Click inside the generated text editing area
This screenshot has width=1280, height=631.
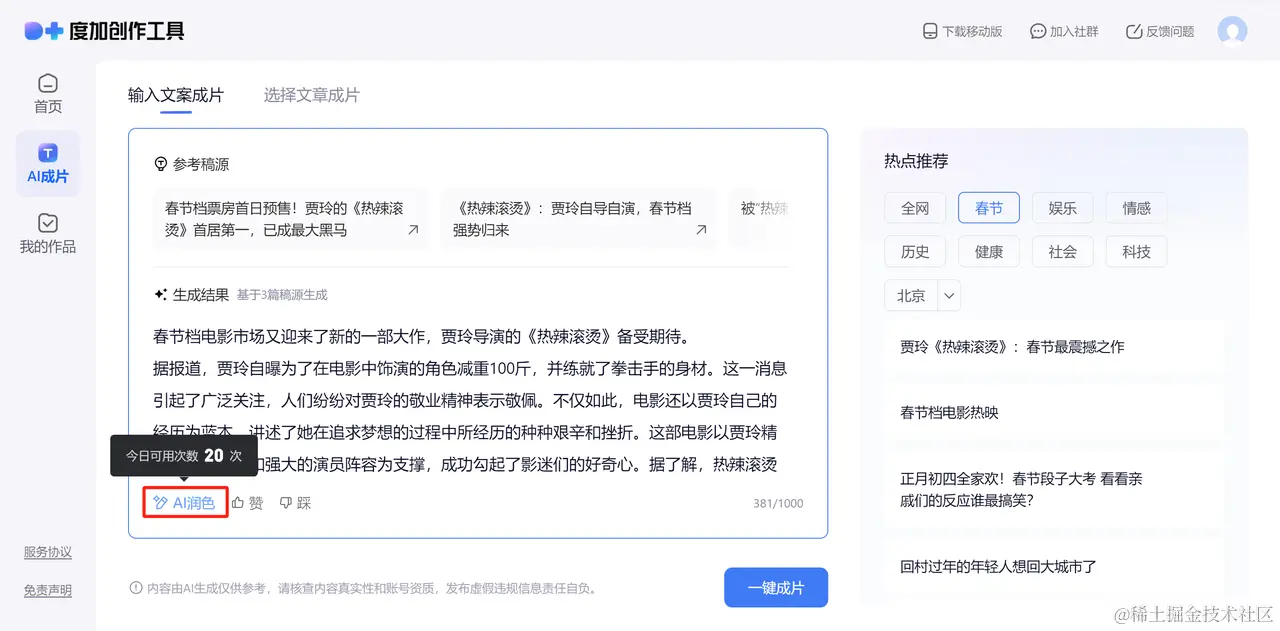[x=470, y=400]
